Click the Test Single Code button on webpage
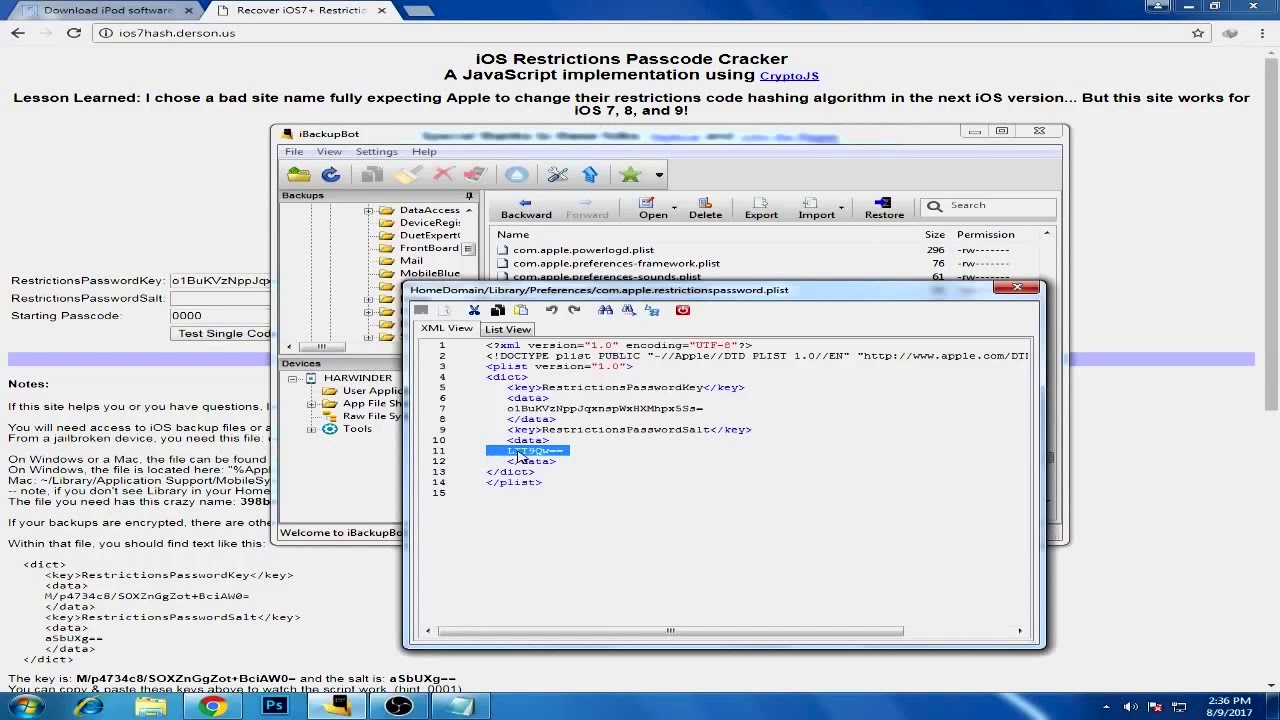The height and width of the screenshot is (720, 1280). tap(221, 334)
